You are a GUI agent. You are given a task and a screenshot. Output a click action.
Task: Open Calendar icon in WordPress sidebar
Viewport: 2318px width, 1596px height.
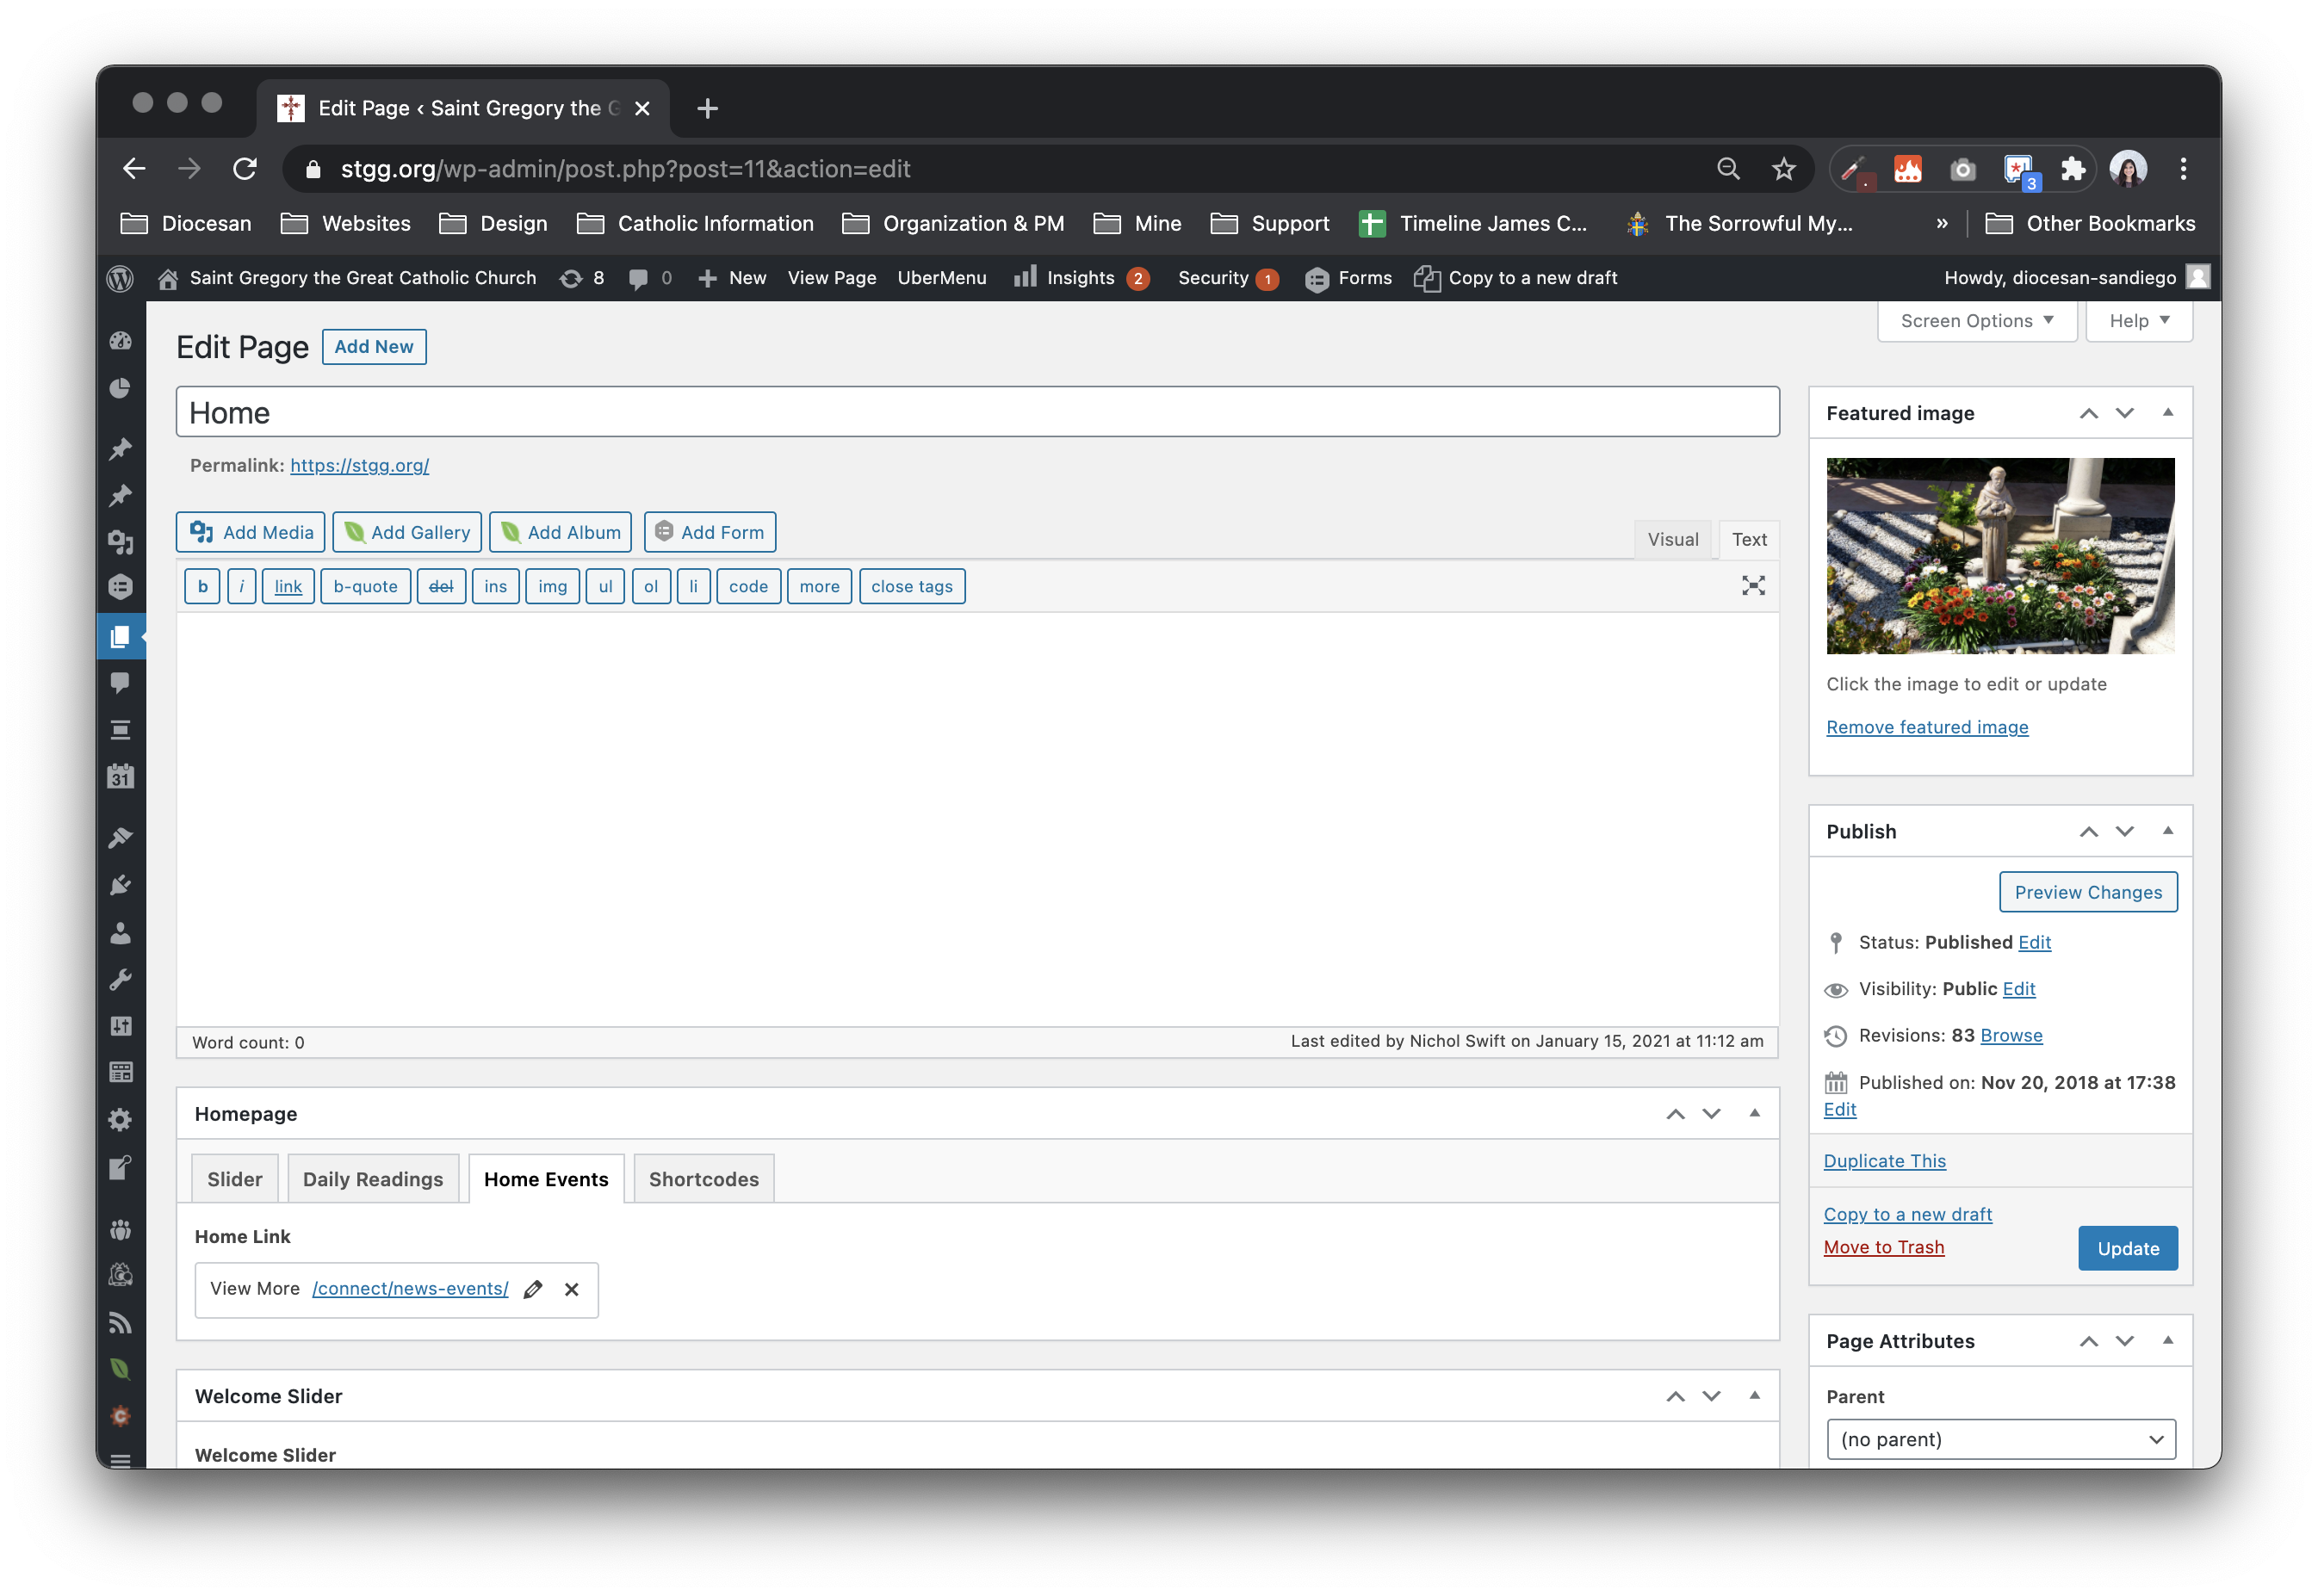120,776
